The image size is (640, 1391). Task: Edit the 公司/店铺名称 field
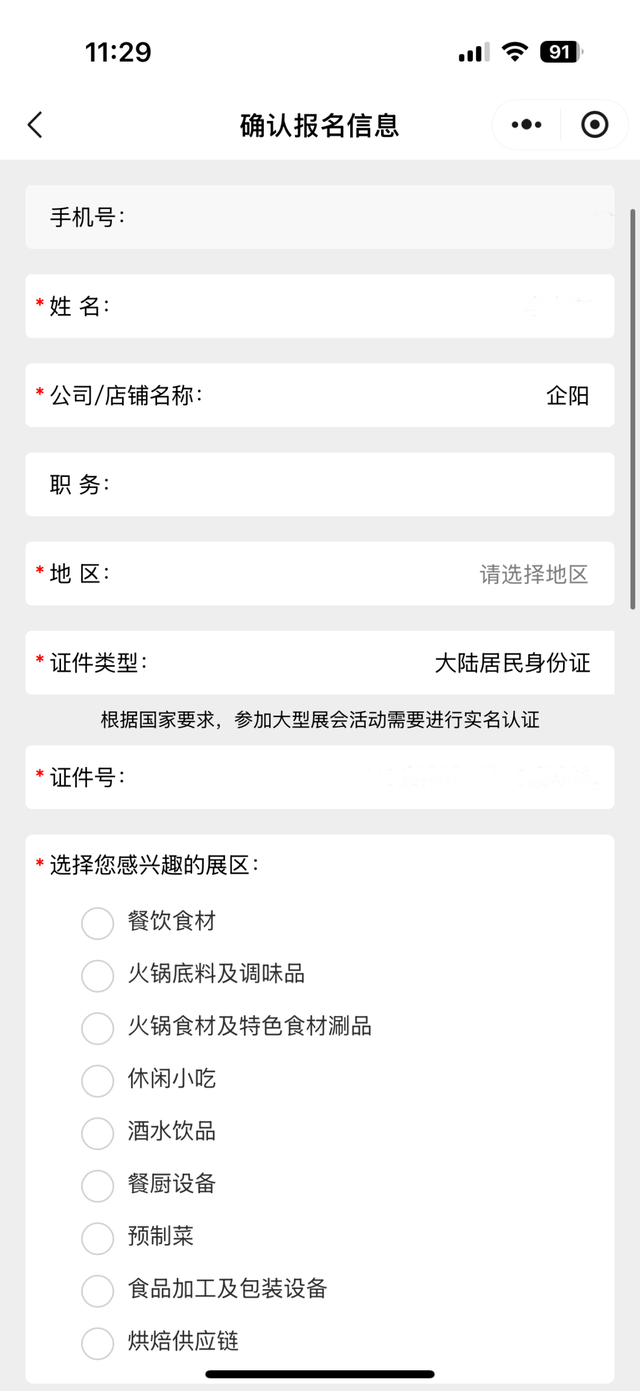(x=400, y=396)
